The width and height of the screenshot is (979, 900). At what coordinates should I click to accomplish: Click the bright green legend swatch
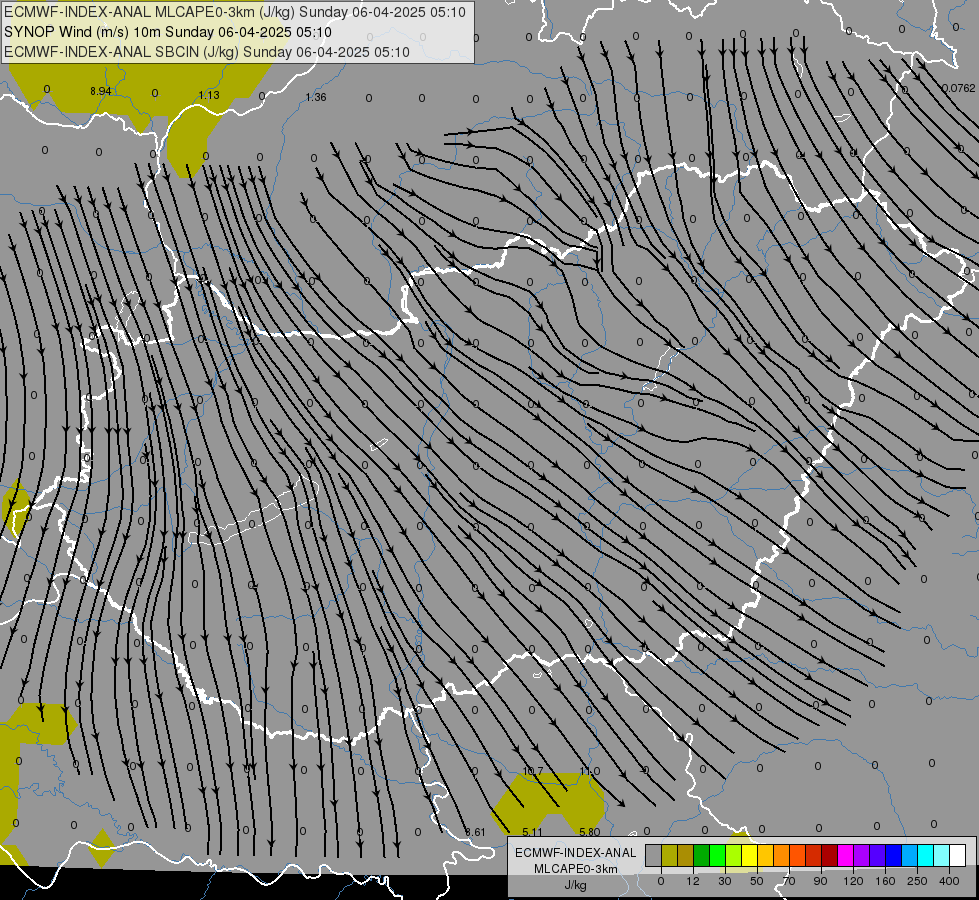pos(717,855)
